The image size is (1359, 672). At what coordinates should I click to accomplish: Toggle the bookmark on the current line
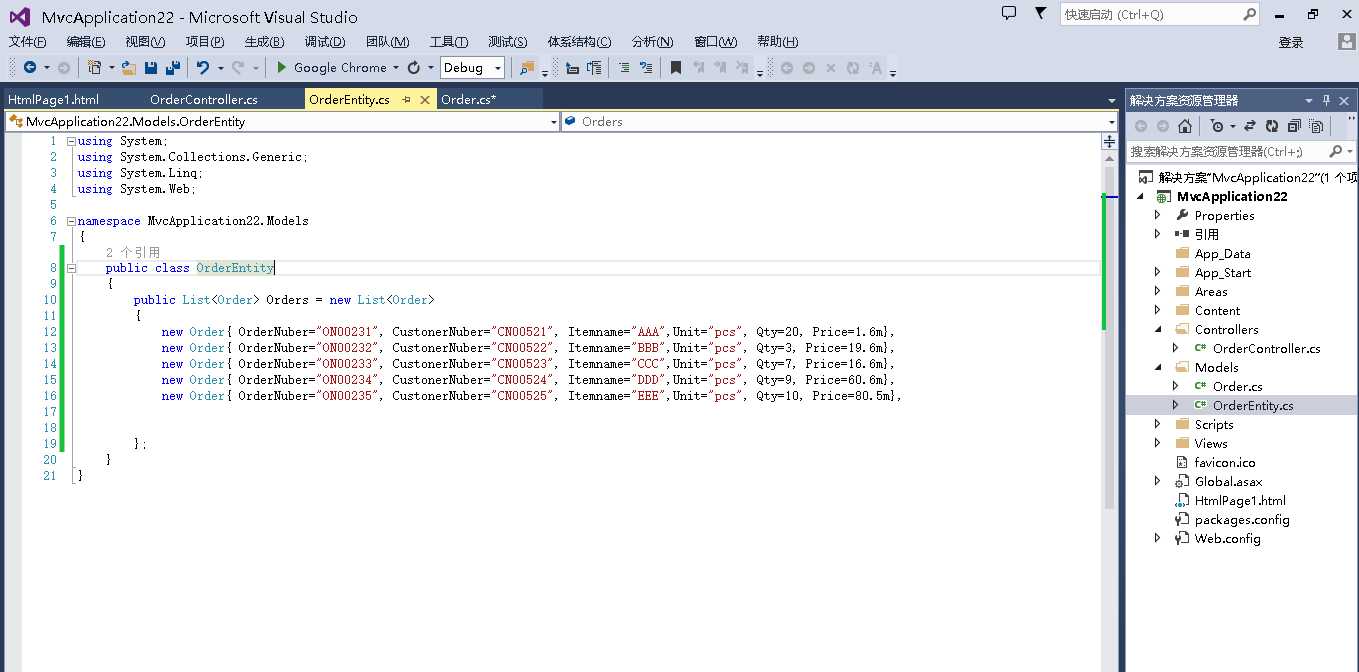click(676, 67)
